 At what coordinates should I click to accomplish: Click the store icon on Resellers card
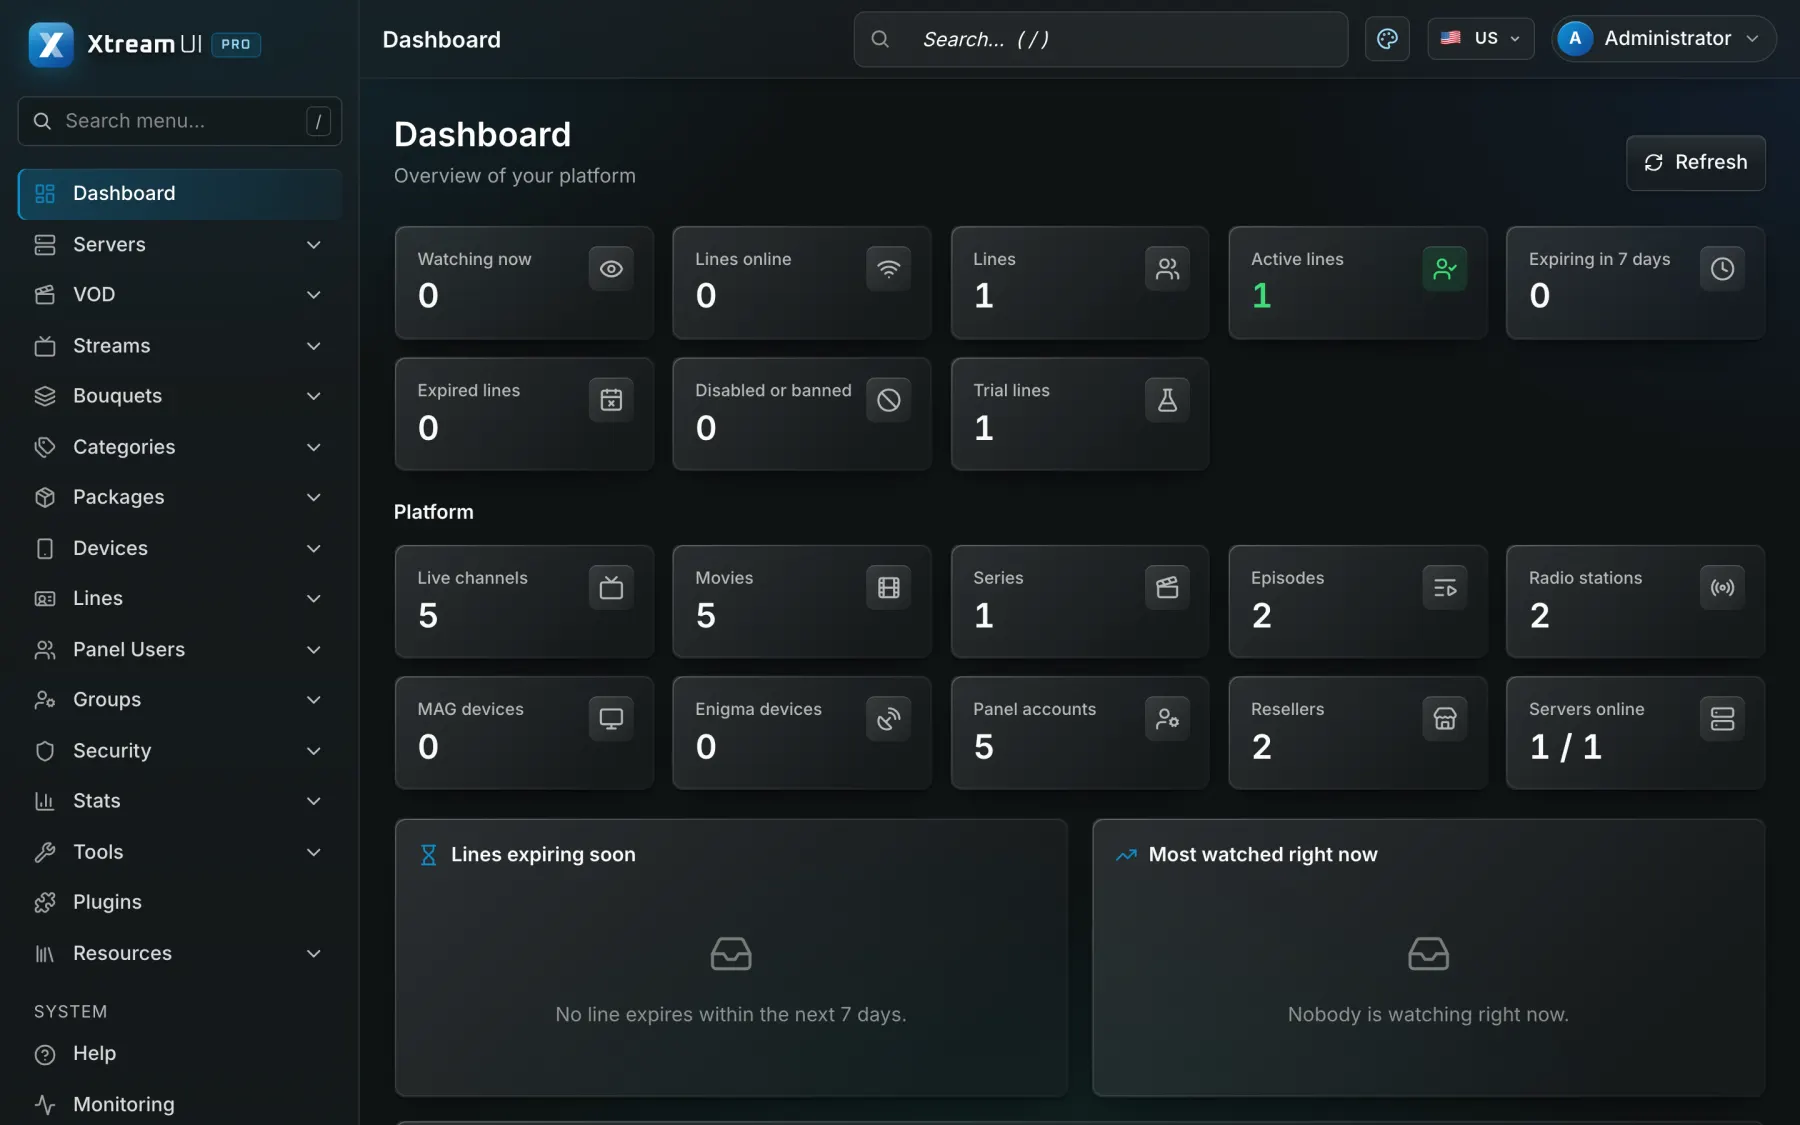[1445, 719]
